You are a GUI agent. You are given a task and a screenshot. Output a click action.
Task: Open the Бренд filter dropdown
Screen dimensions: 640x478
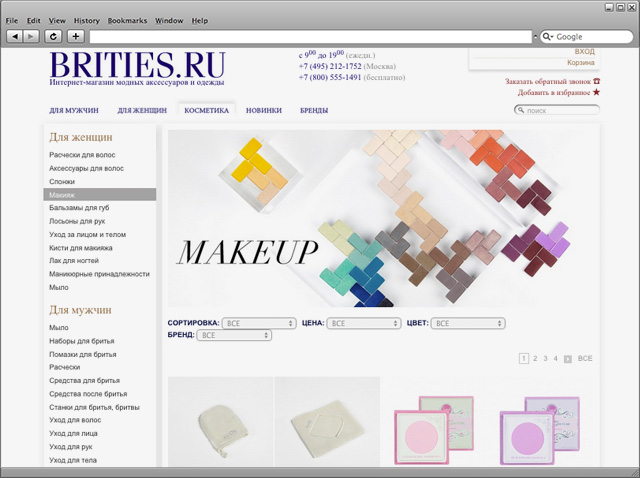234,336
